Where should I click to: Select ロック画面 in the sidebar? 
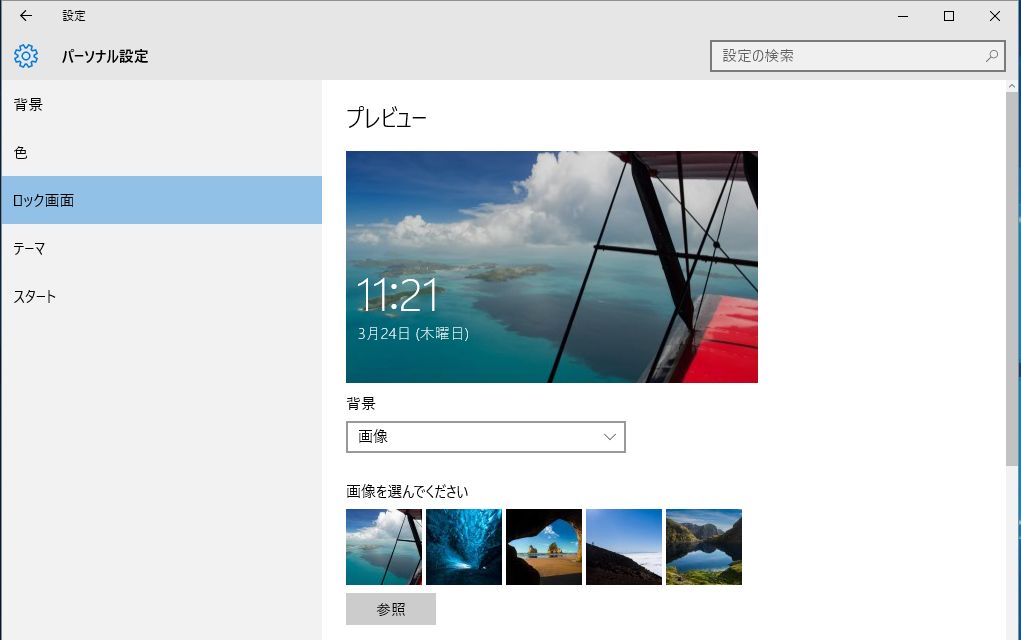(x=161, y=200)
